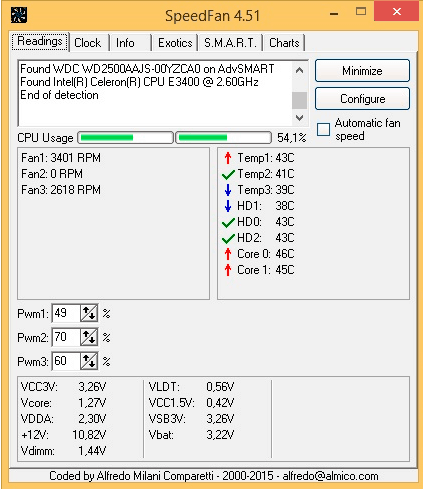Click the Pwm1 value field showing 49
Screen dimensions: 423x489
point(66,313)
